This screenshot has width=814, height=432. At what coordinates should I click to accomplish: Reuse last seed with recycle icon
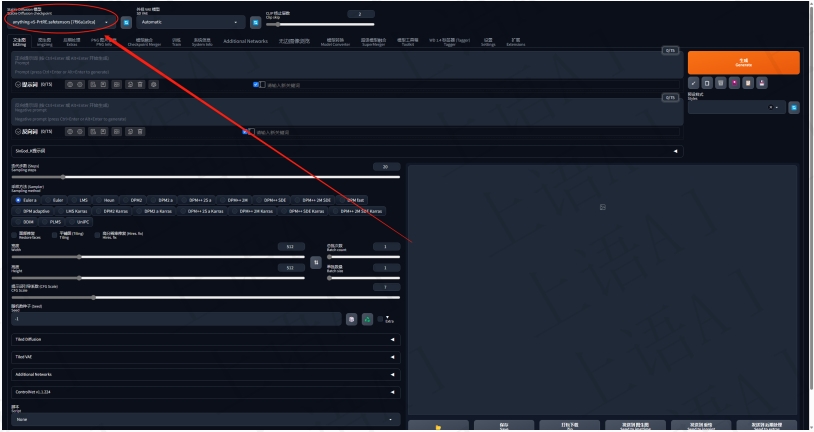367,319
